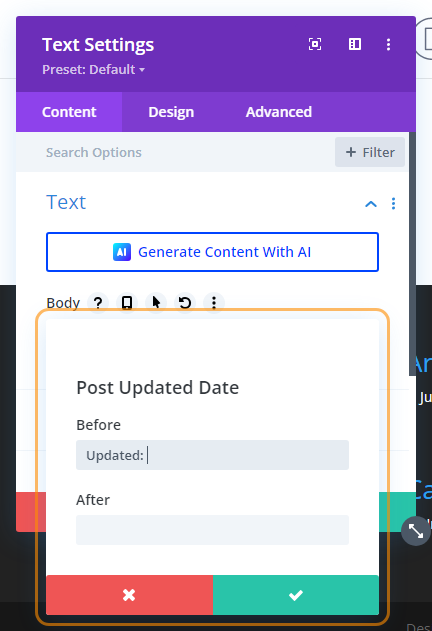Viewport: 432px width, 631px height.
Task: Click the After text input field
Action: pos(213,530)
